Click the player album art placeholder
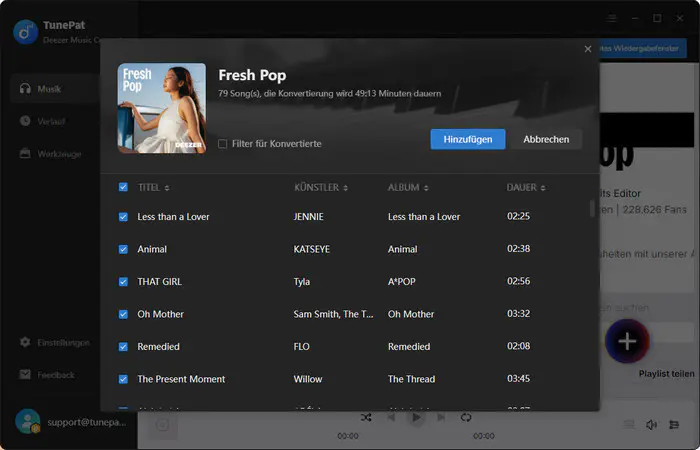This screenshot has height=450, width=700. (162, 425)
